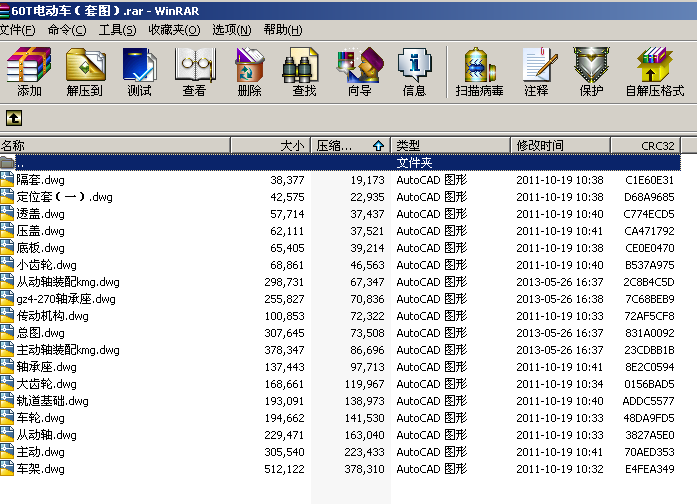Select the file 总图.dwg
This screenshot has height=504, width=697.
pos(40,333)
